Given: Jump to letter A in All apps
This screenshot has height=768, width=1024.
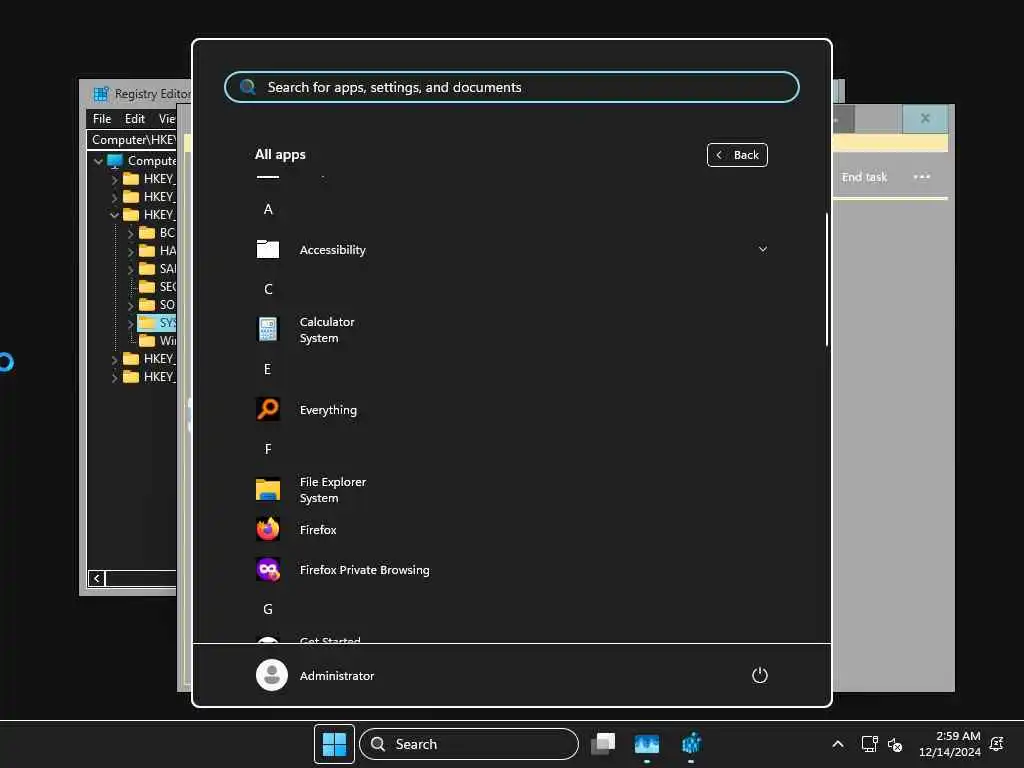Looking at the screenshot, I should [268, 209].
